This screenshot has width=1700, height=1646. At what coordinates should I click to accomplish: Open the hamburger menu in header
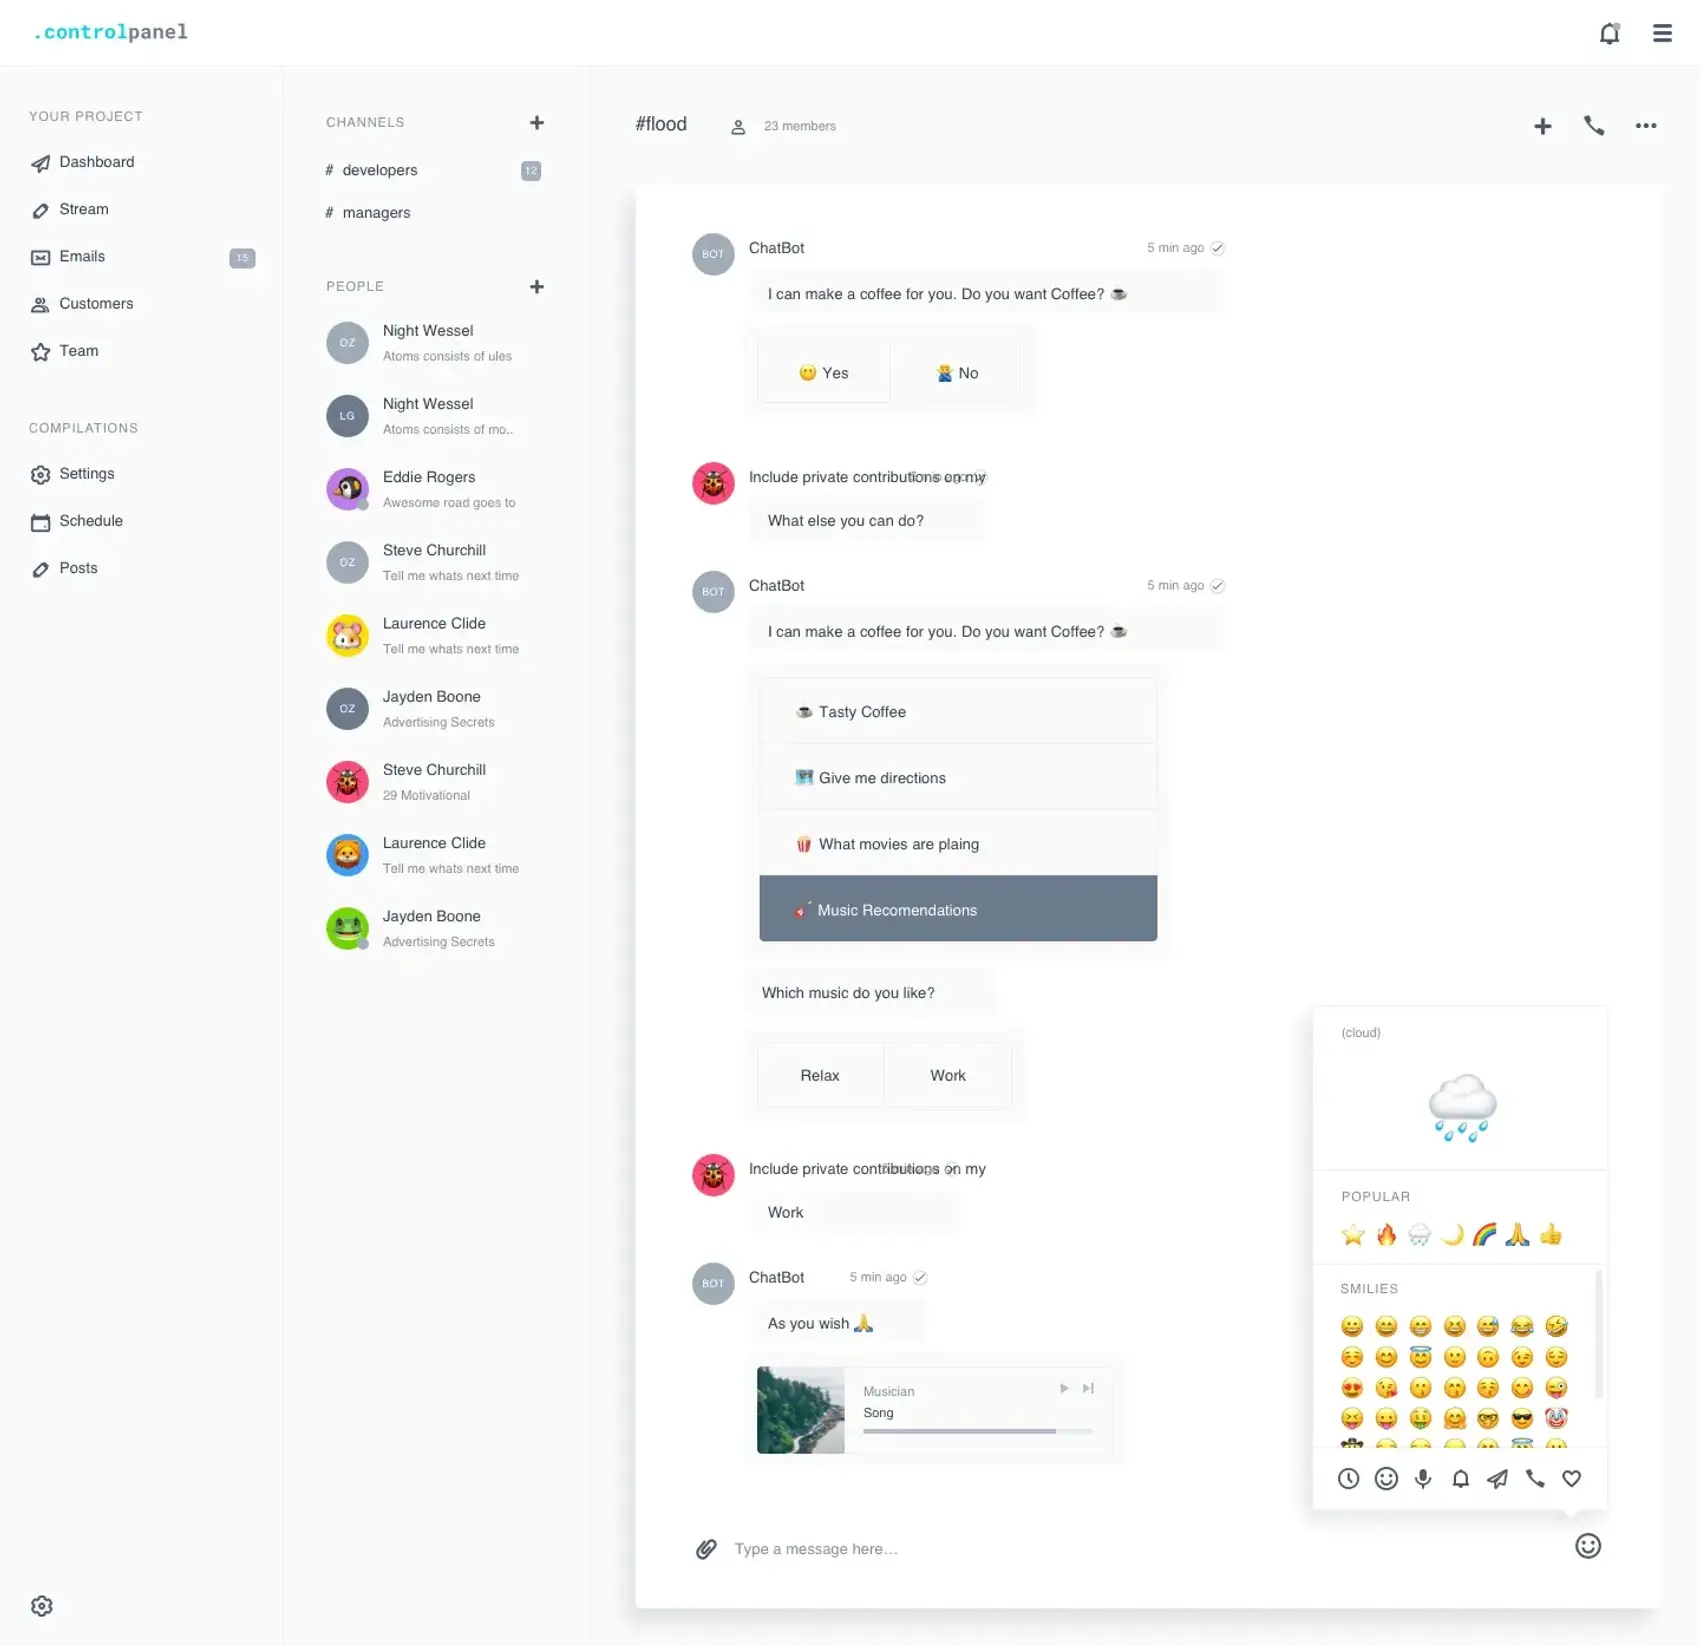pos(1662,33)
